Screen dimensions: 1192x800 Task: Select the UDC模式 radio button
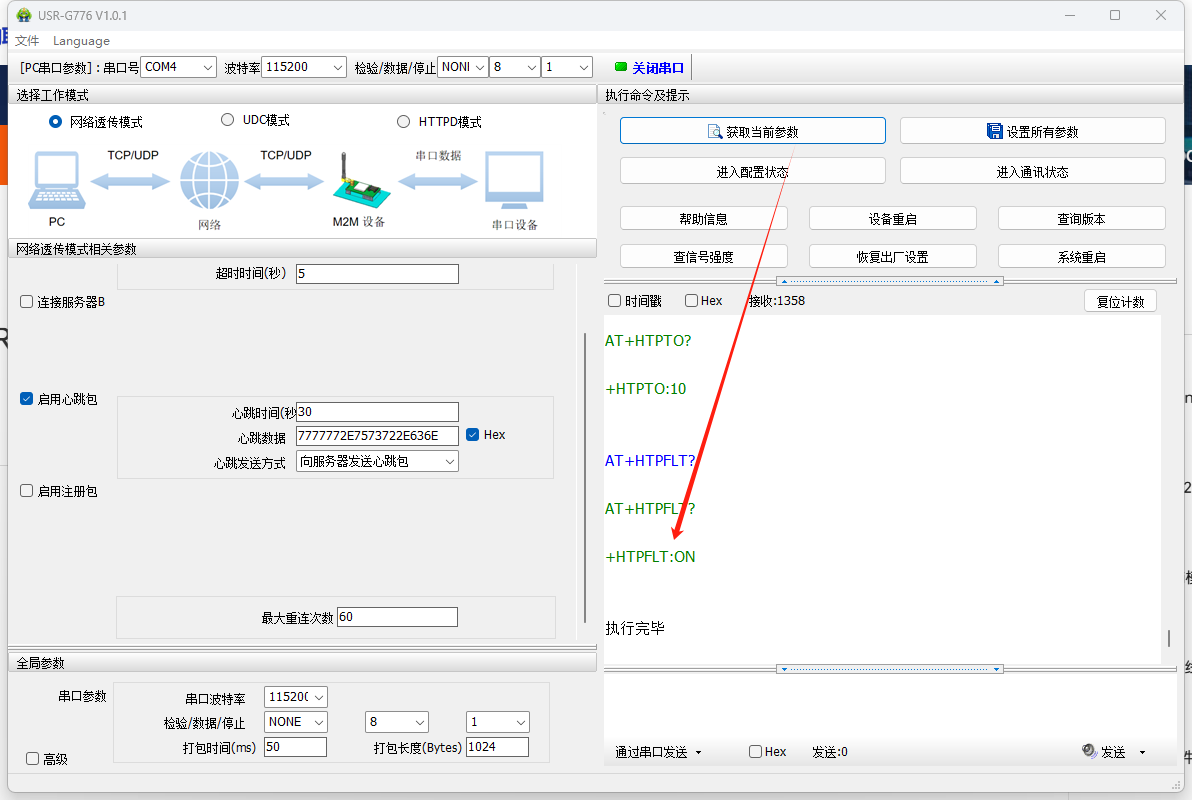[226, 120]
